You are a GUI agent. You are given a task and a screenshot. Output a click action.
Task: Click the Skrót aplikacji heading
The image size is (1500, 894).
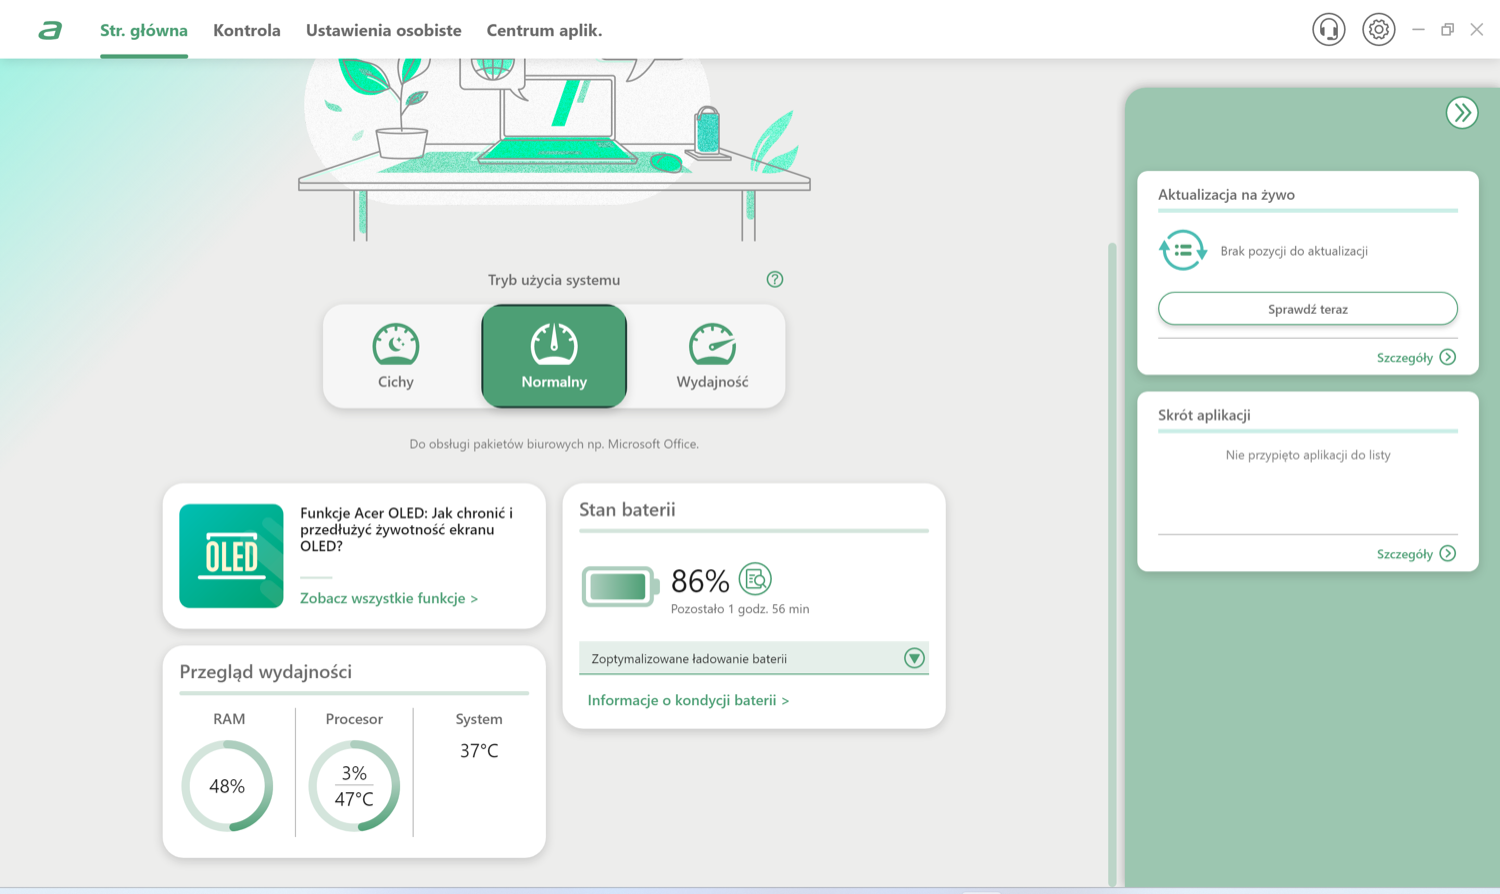click(x=1204, y=415)
